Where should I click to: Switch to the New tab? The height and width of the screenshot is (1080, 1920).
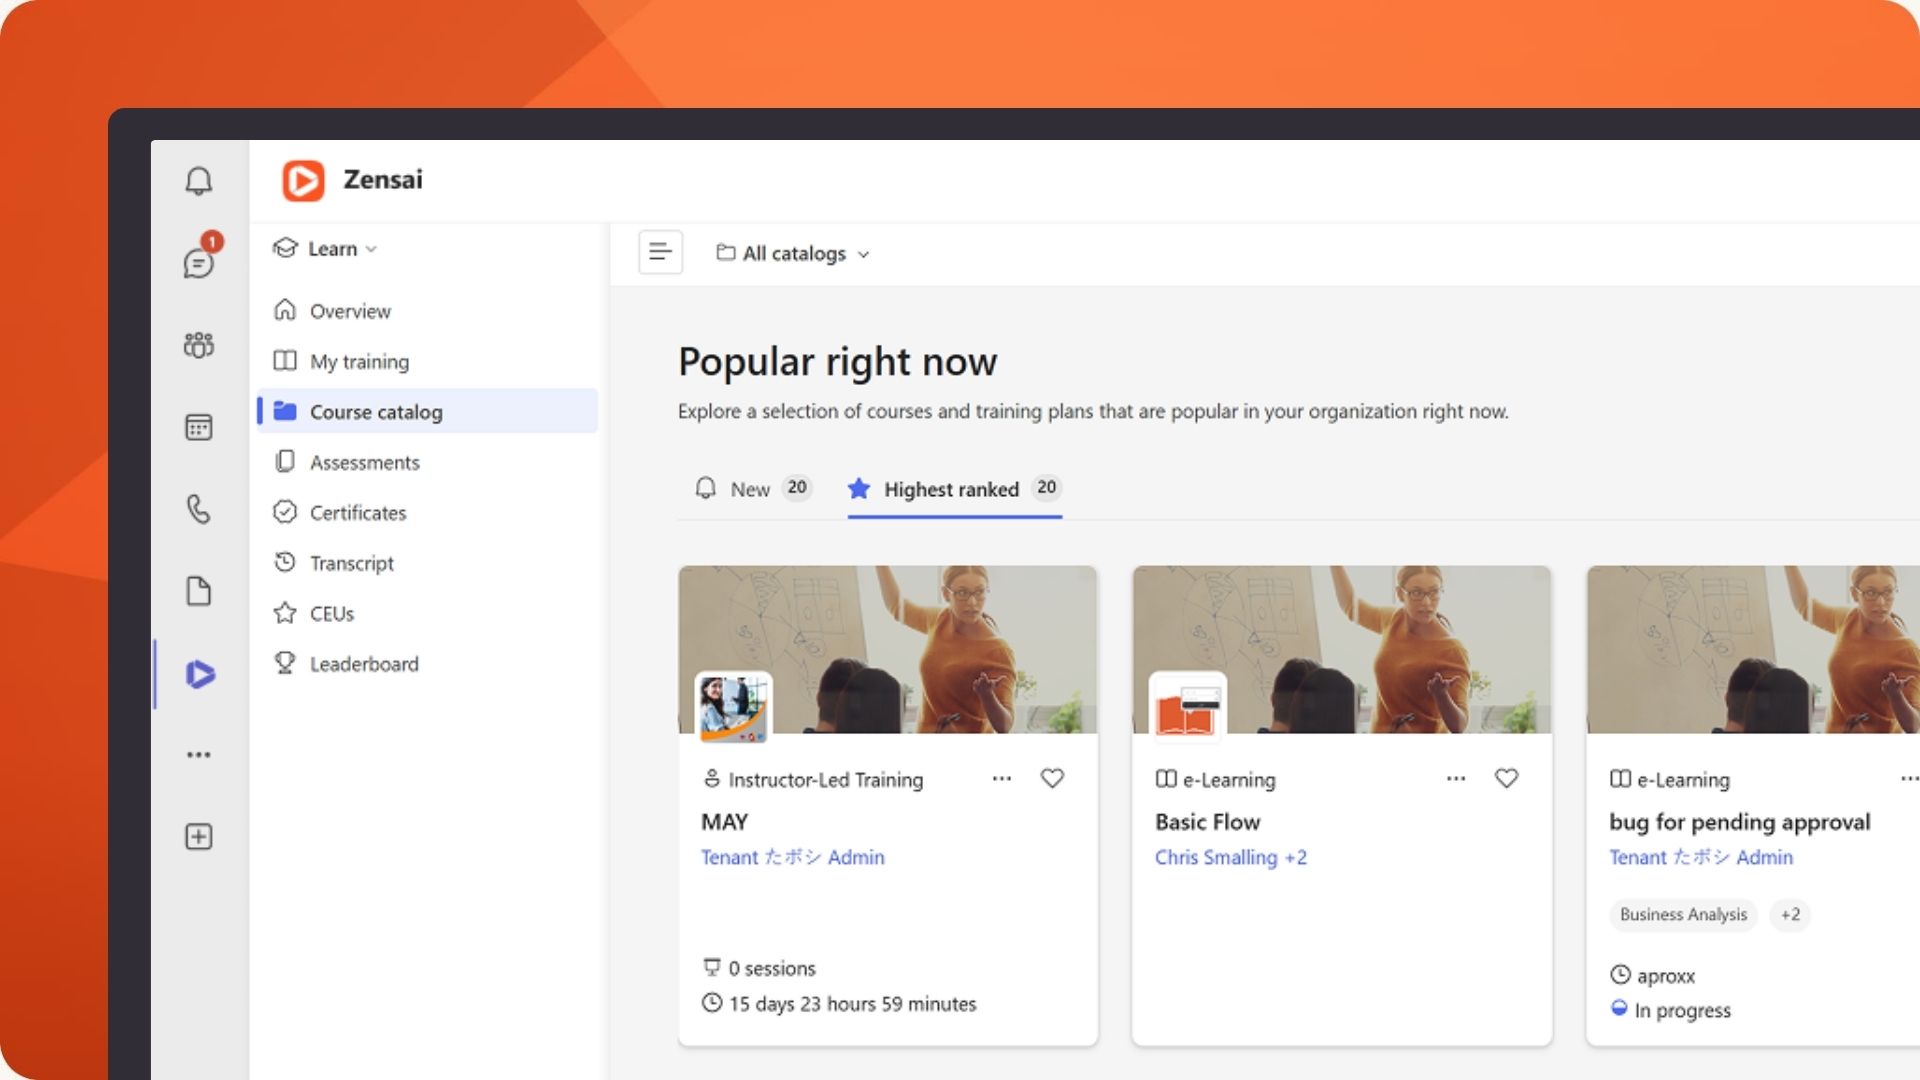pos(753,489)
